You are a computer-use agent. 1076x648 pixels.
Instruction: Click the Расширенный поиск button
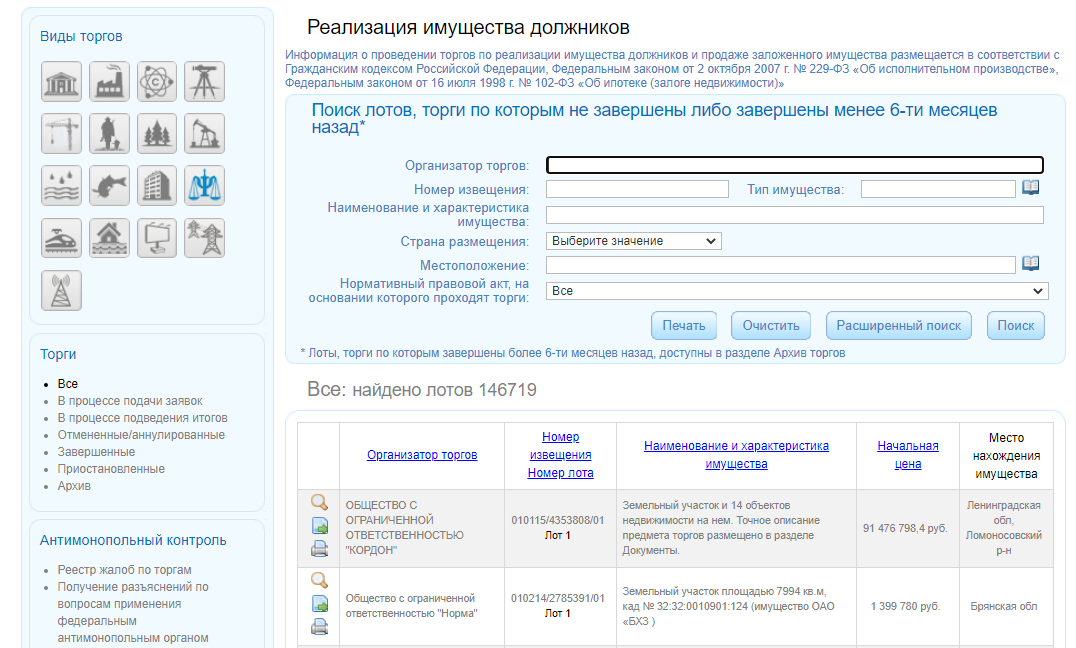[x=898, y=326]
